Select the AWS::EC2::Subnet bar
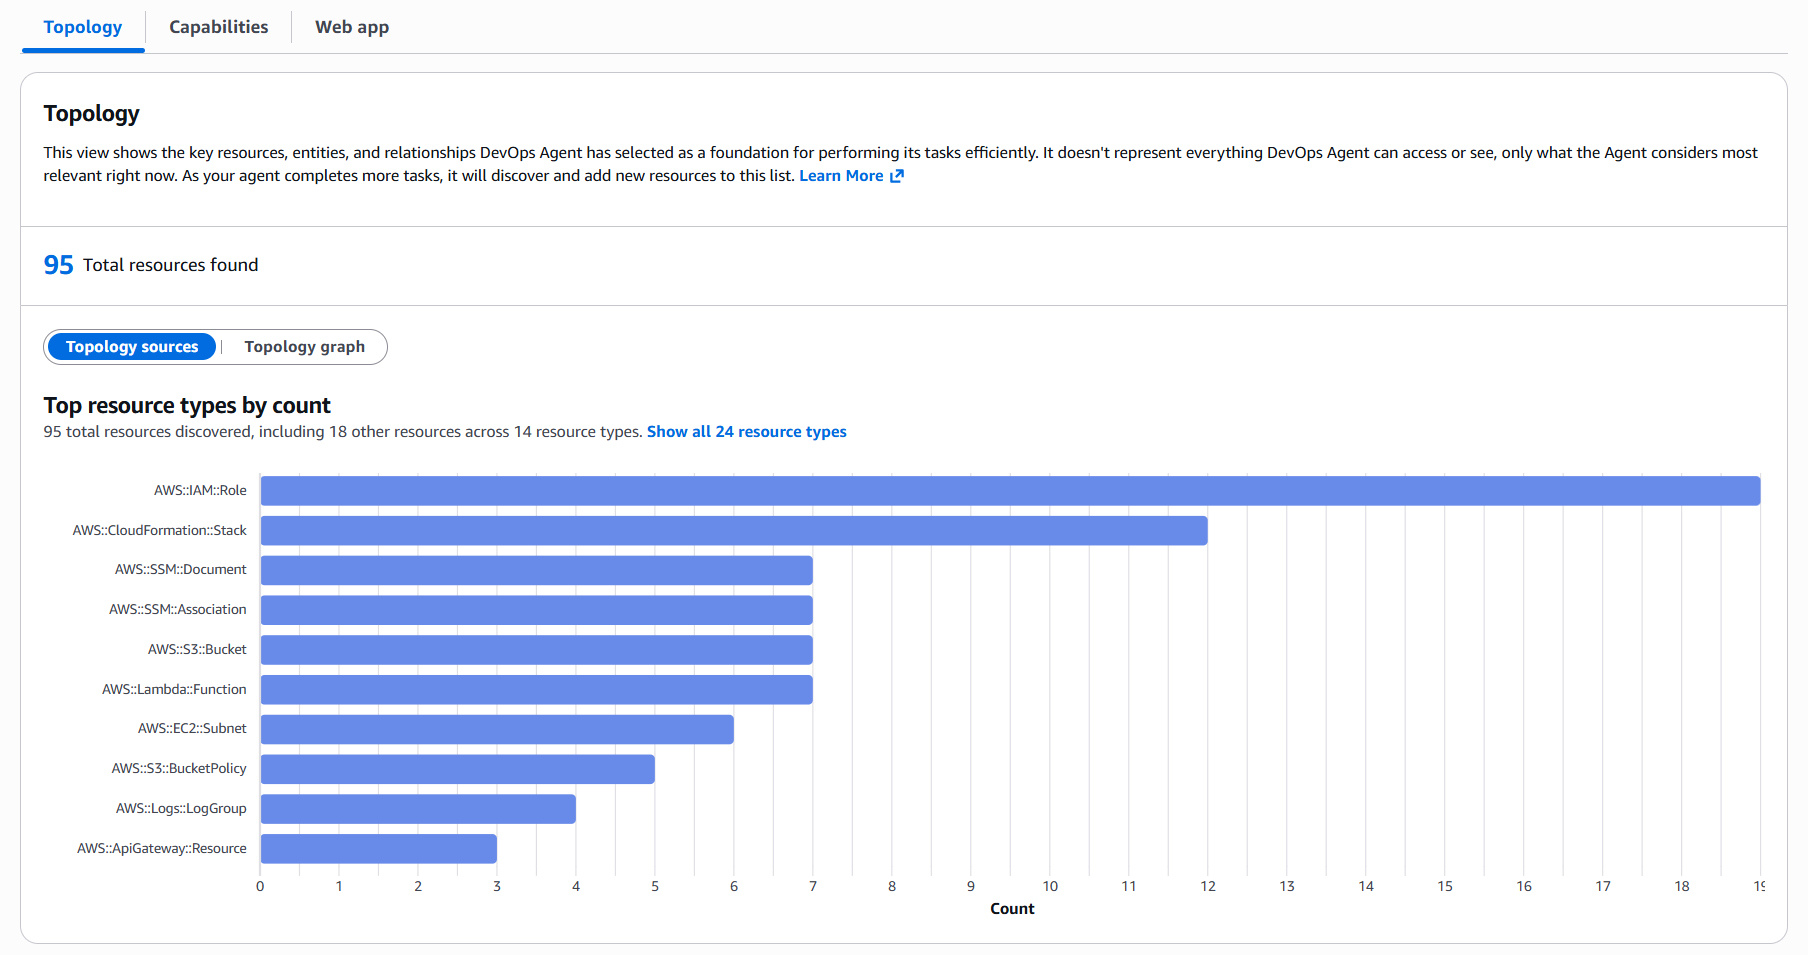Screen dimensions: 1808x955 point(497,729)
